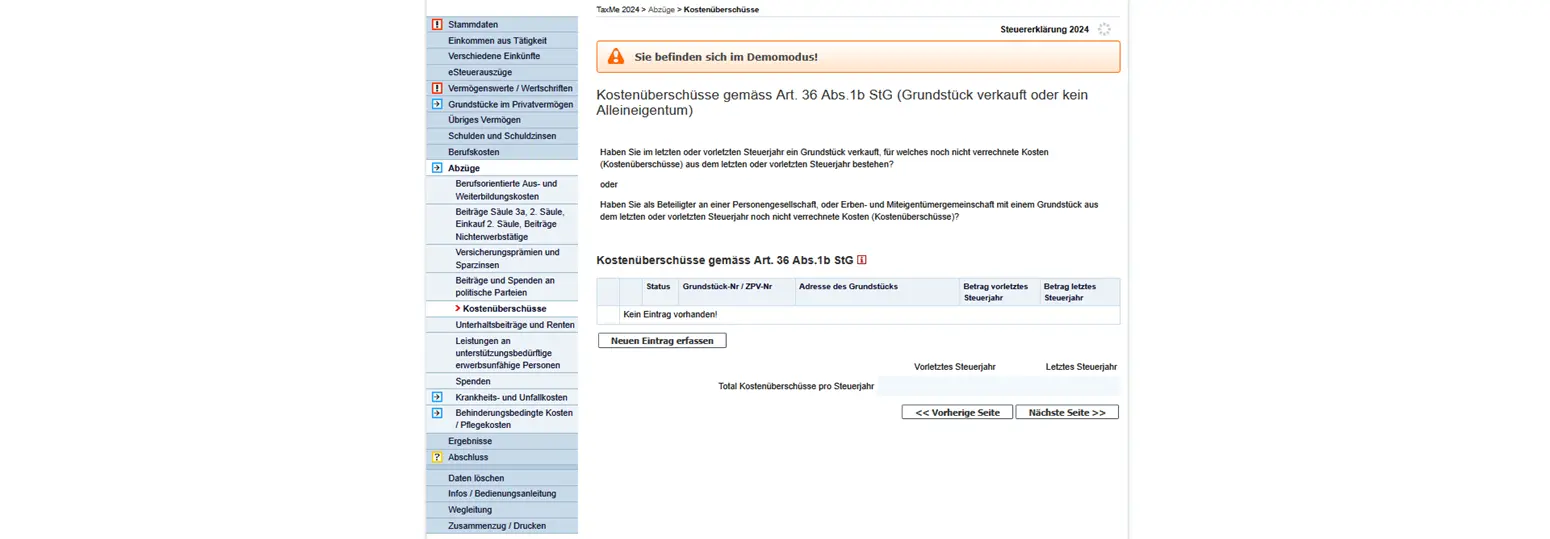The image size is (1550, 539).
Task: Open Beiträge und Spenden an politische Parteien
Action: tap(505, 286)
